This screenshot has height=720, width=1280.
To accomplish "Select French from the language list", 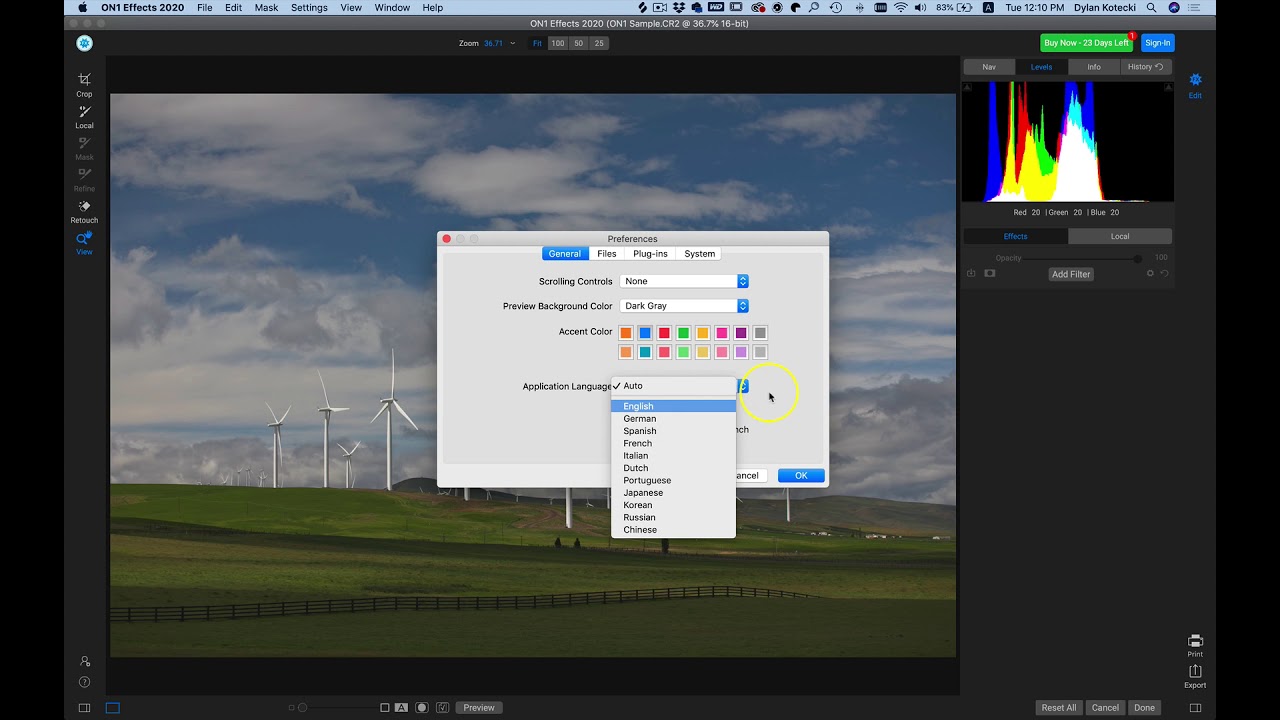I will [637, 443].
